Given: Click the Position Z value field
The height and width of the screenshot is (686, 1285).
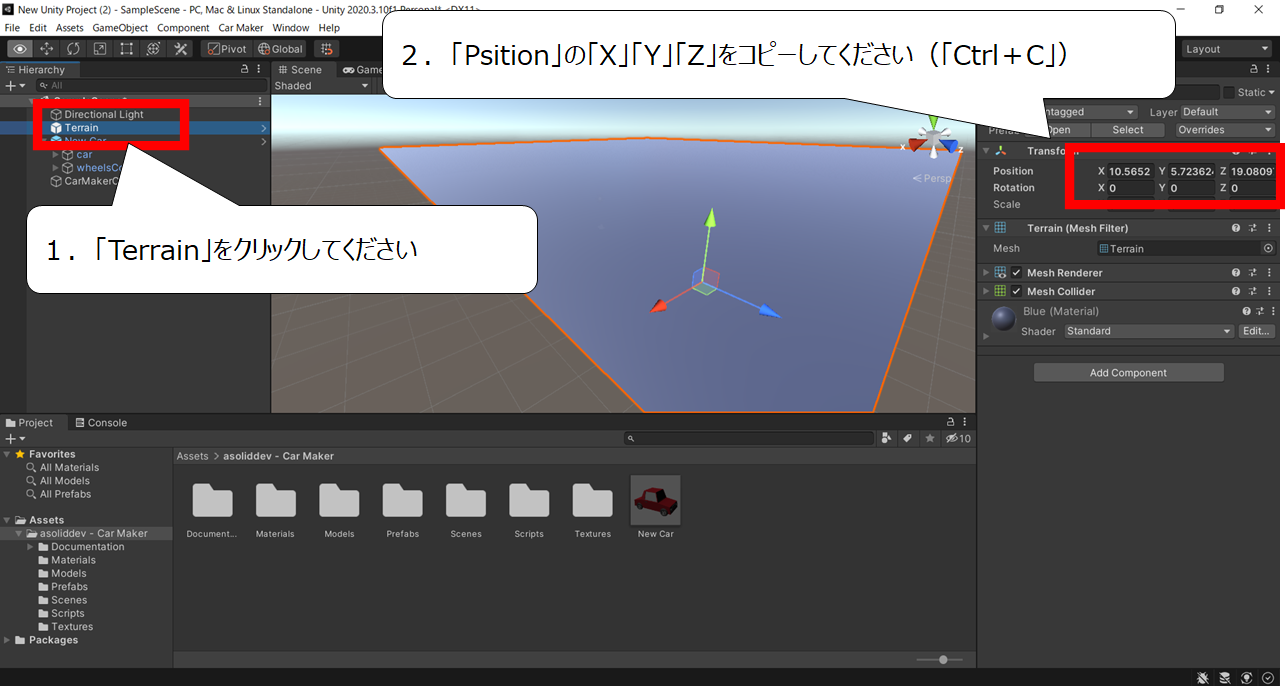Looking at the screenshot, I should pos(1252,171).
